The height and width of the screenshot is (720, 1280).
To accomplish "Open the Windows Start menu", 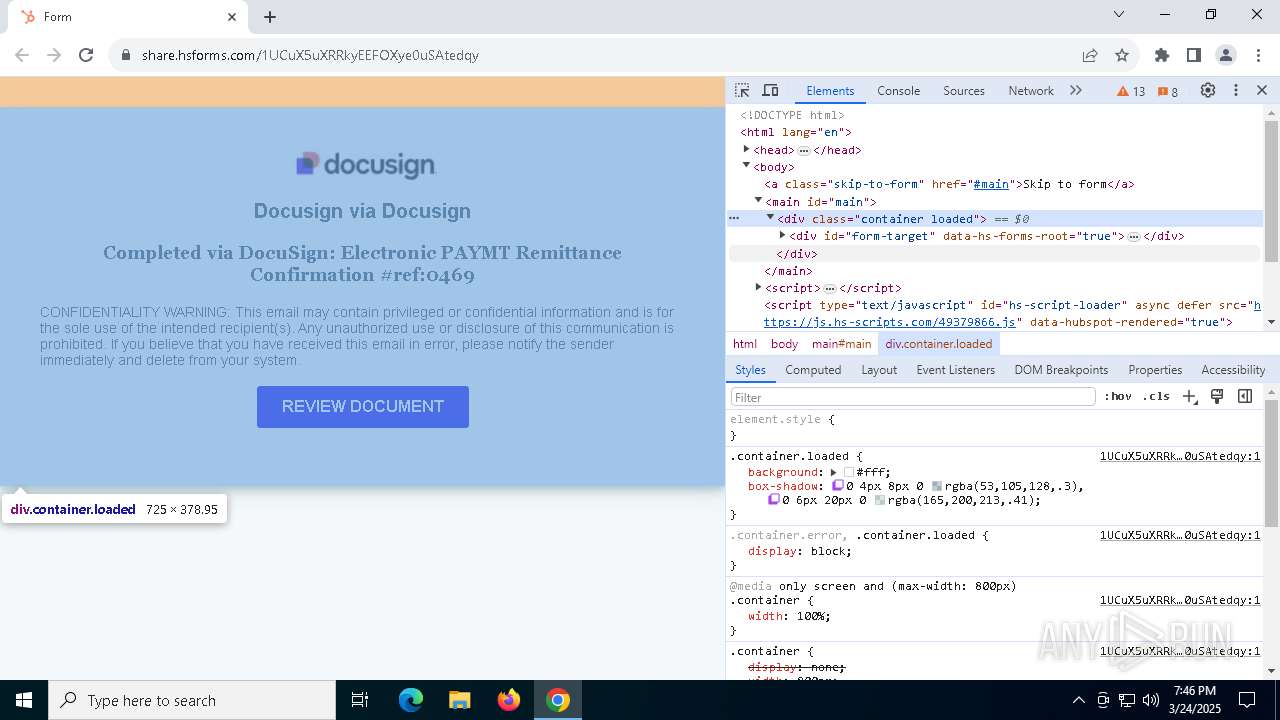I will [x=24, y=700].
